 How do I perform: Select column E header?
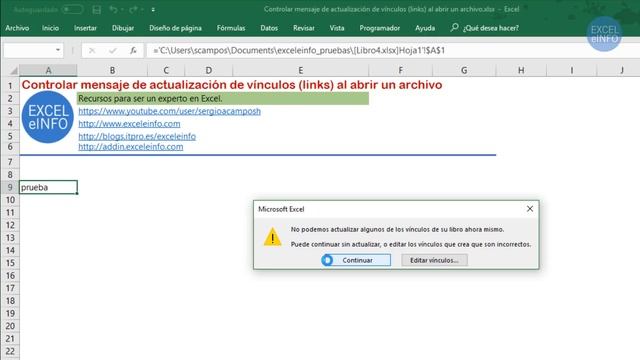point(300,70)
